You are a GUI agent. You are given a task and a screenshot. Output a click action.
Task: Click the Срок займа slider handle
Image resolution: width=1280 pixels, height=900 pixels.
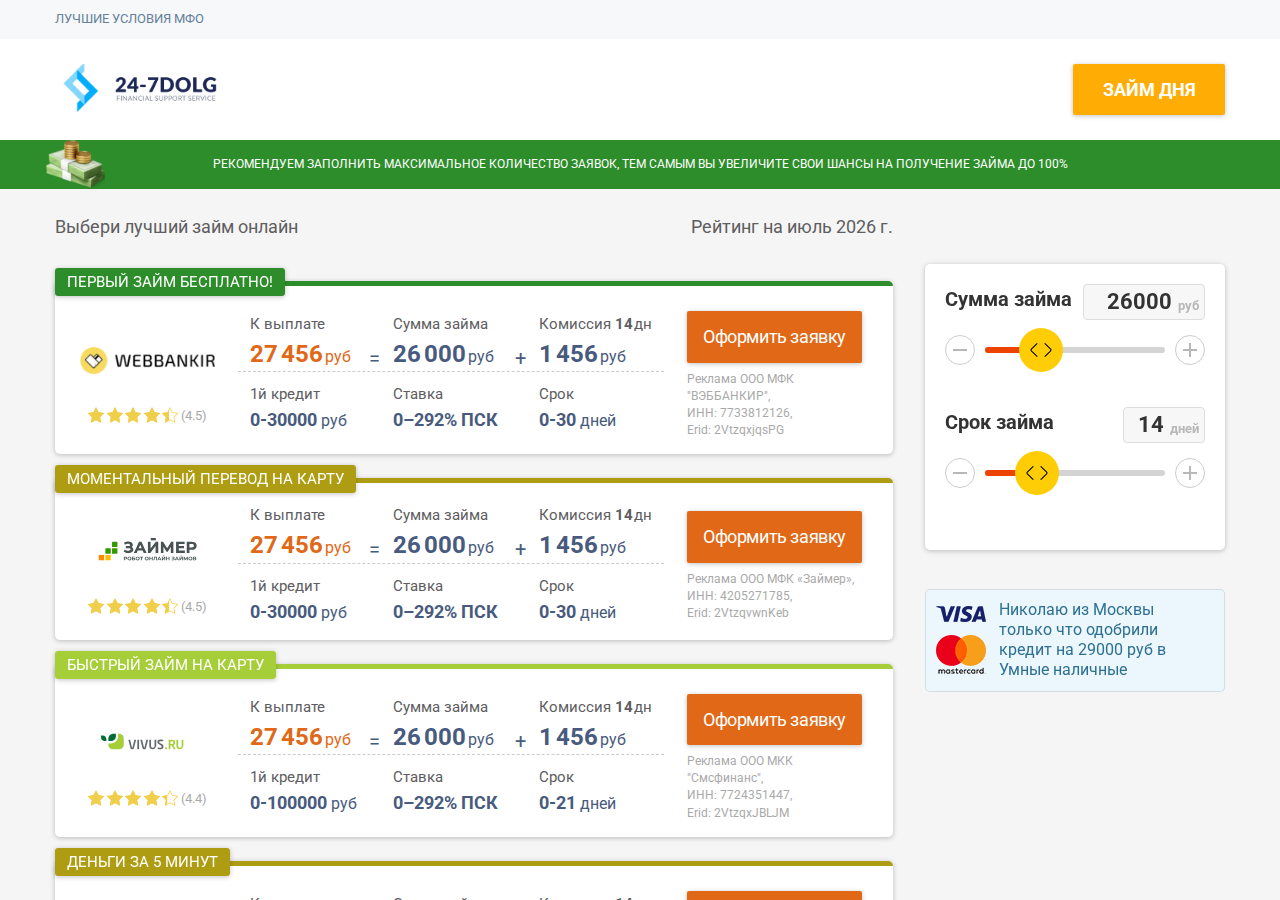(1037, 473)
